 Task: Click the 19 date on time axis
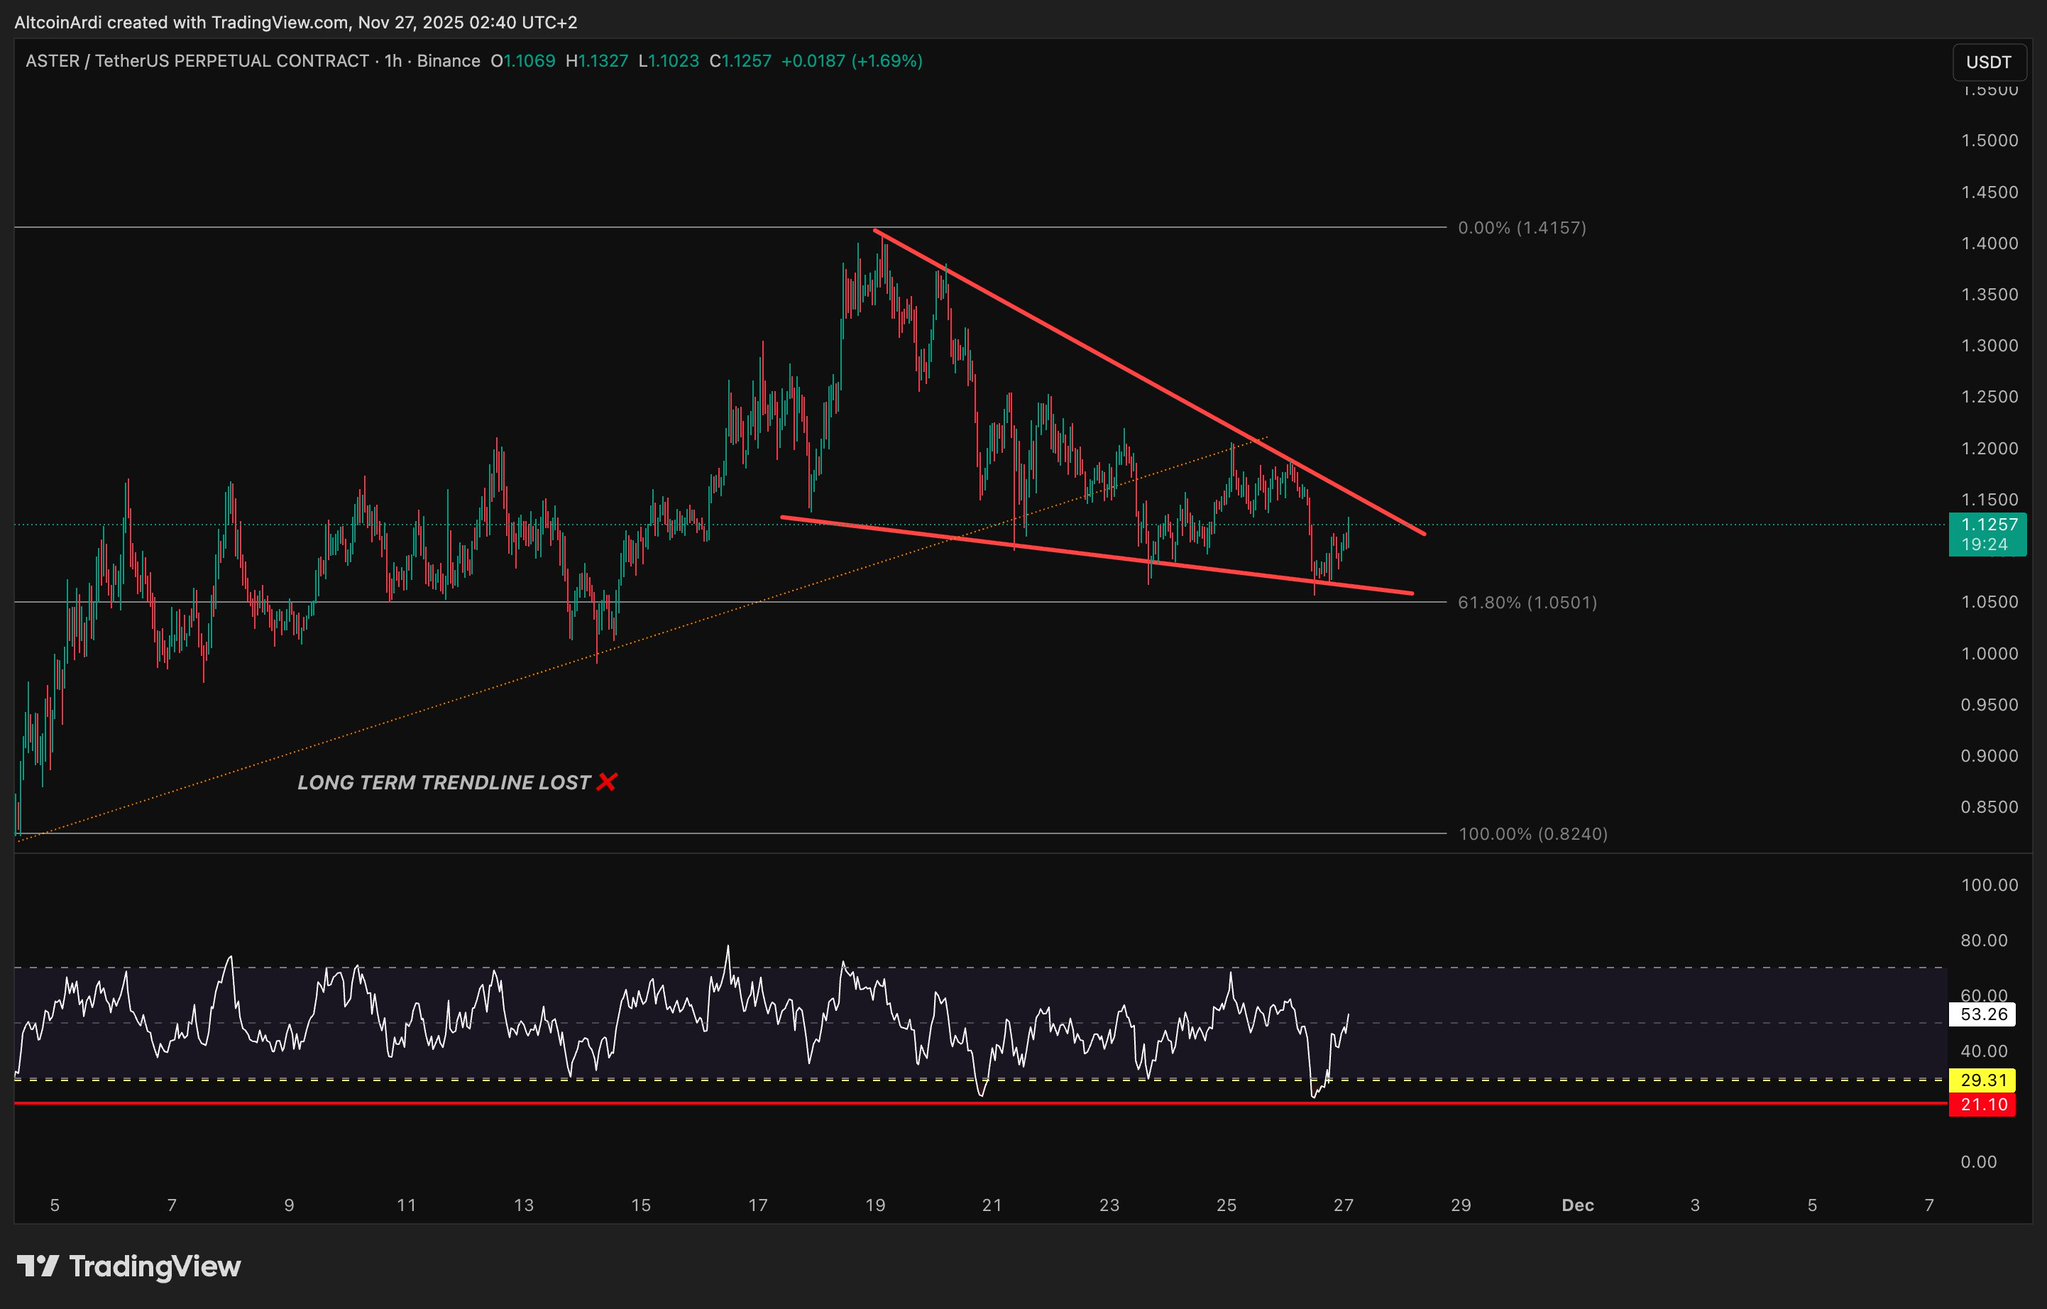(875, 1205)
